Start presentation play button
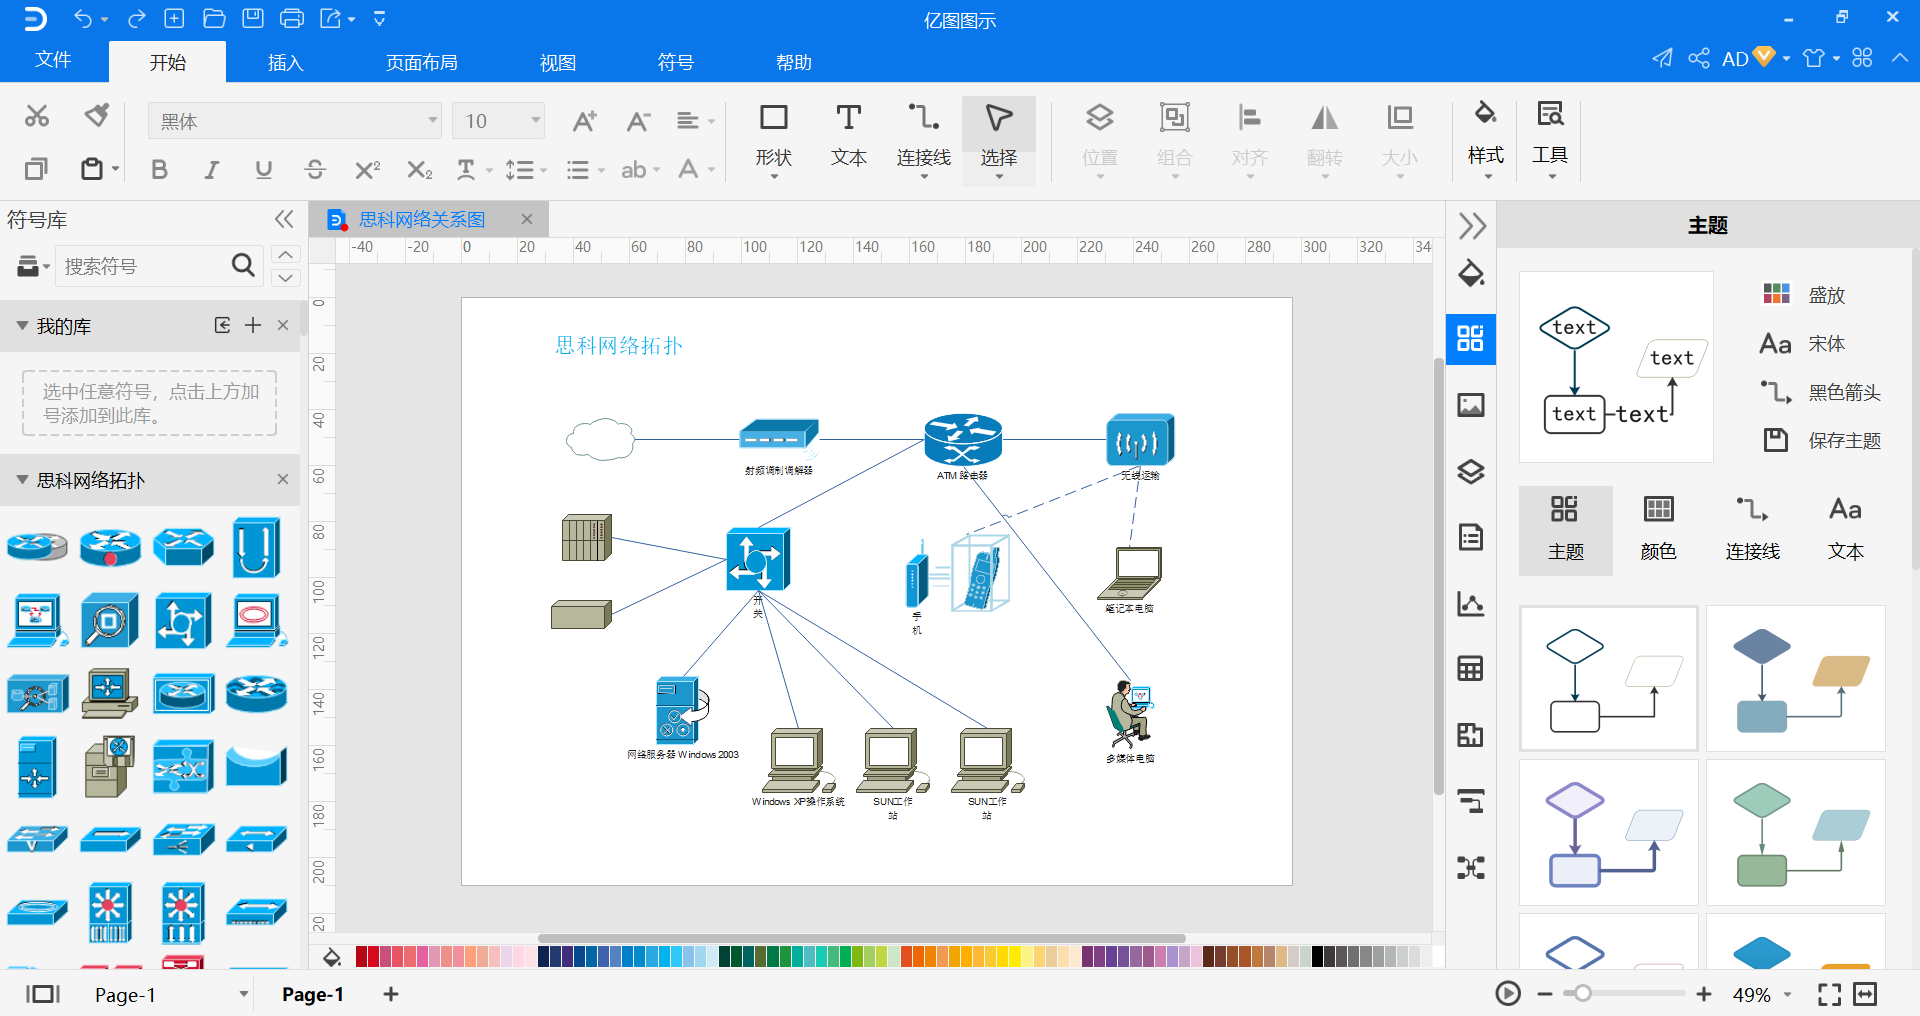This screenshot has width=1920, height=1016. (x=1507, y=994)
